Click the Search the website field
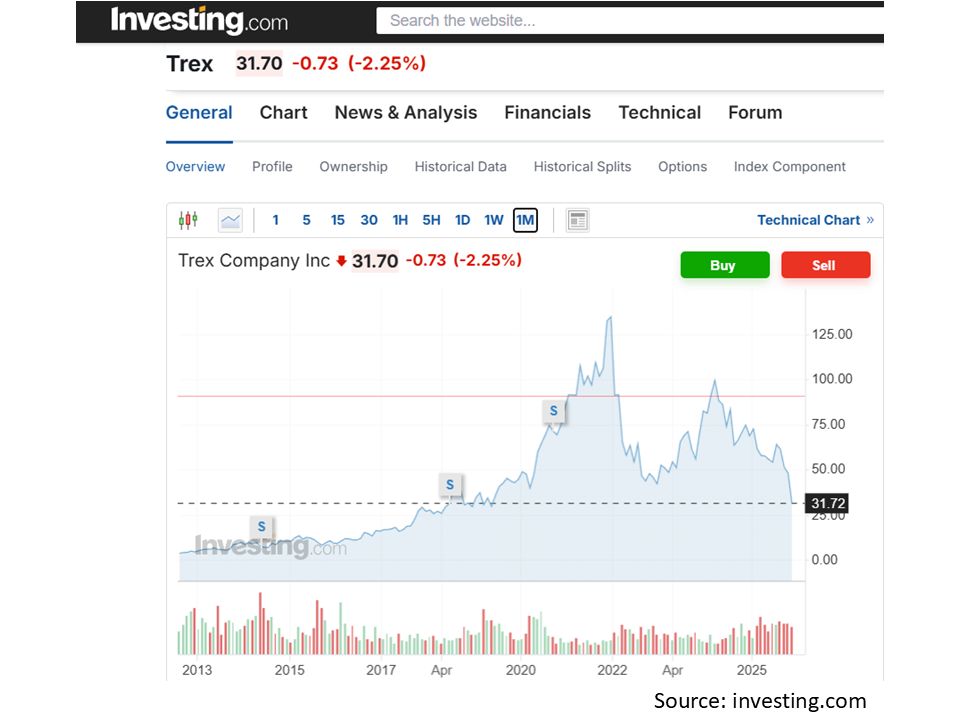This screenshot has width=960, height=720. tap(628, 20)
